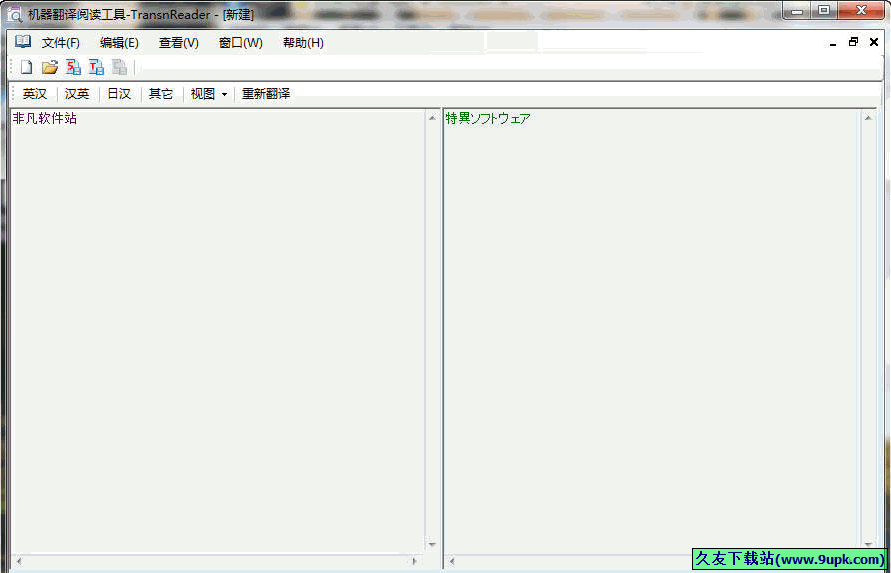Click the book icon beside 文件 menu

(23, 42)
